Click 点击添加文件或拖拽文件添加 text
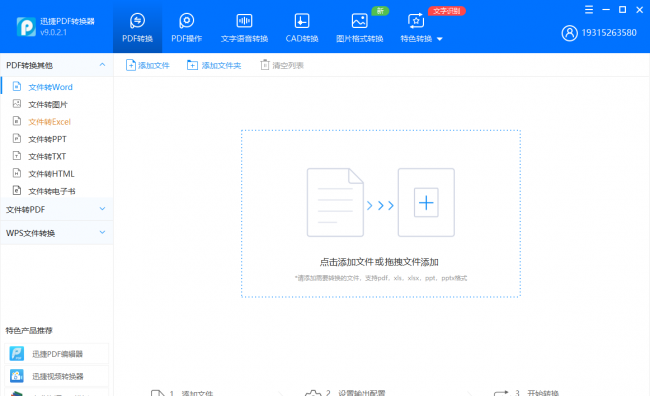Viewport: 650px width, 396px height. point(379,262)
